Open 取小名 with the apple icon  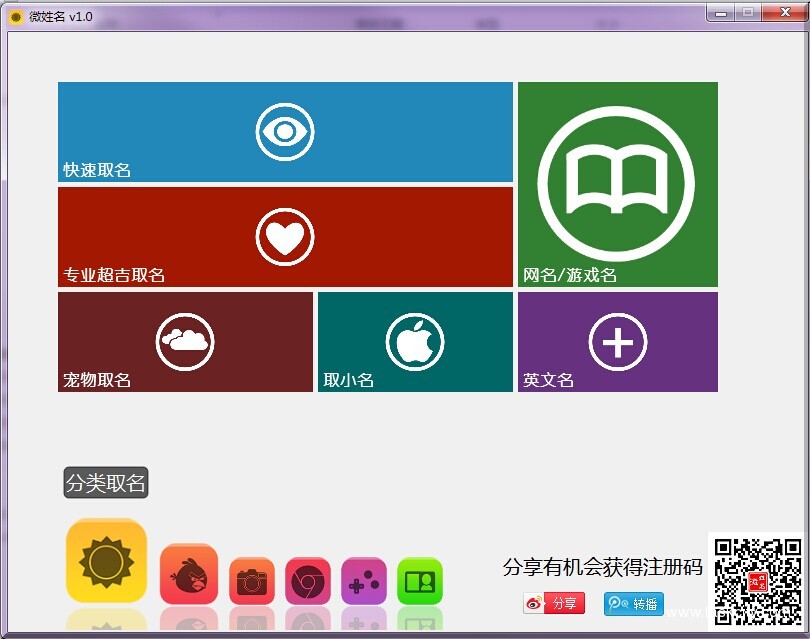pos(416,340)
